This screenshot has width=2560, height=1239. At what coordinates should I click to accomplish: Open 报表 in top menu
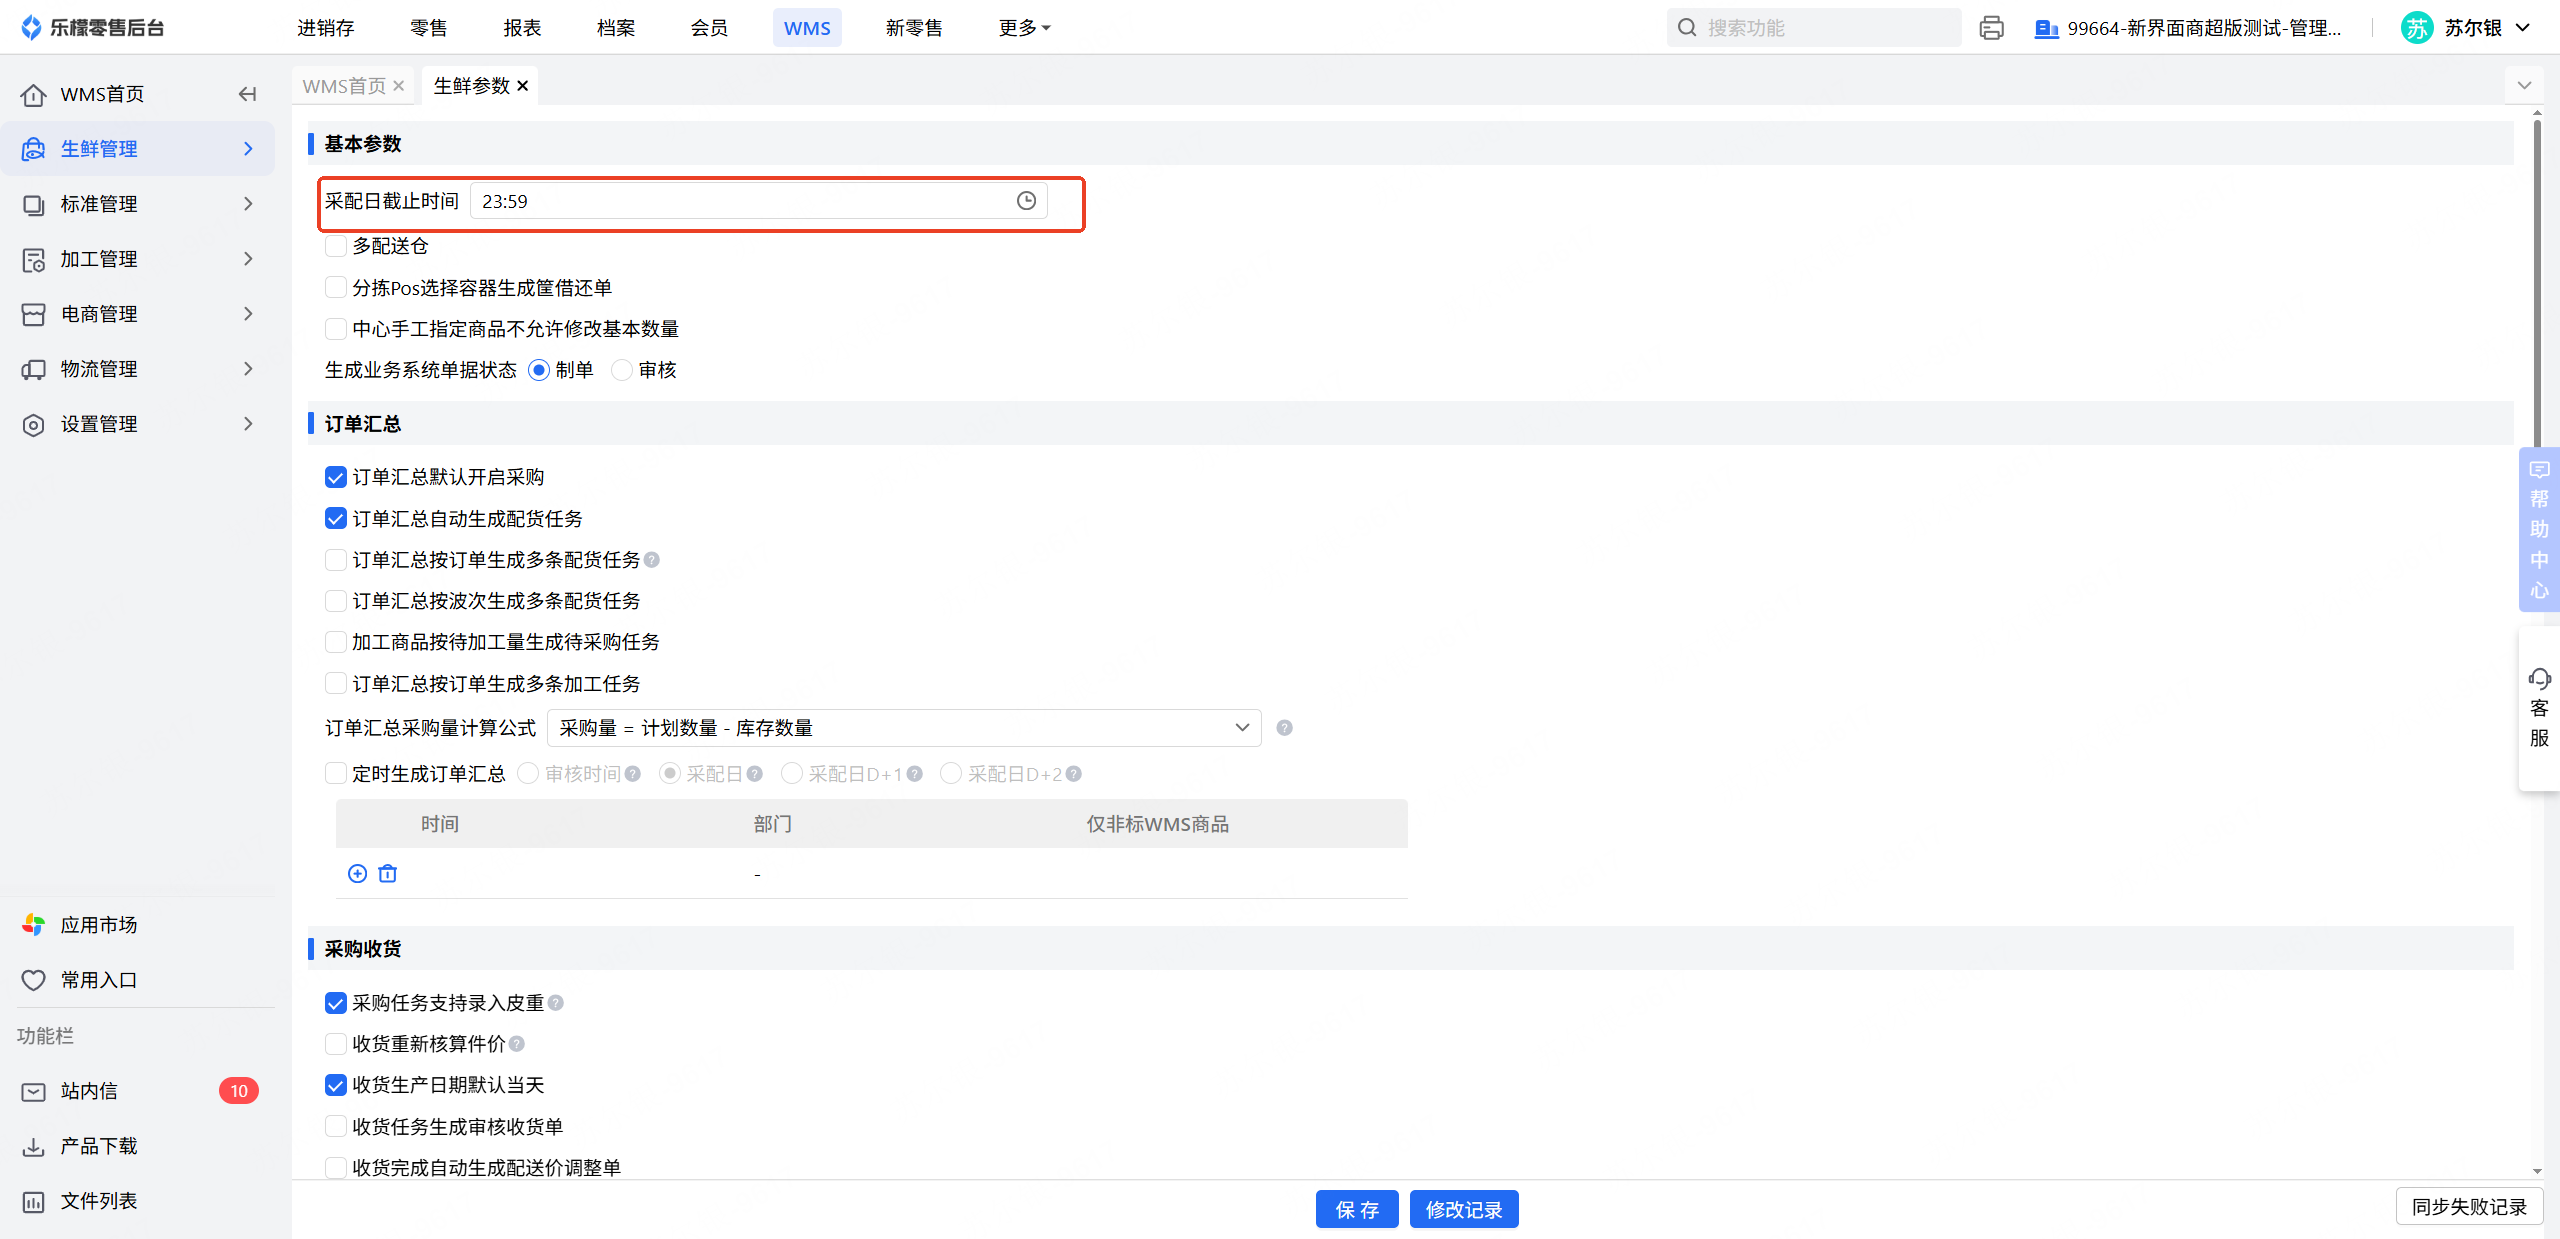[x=522, y=28]
